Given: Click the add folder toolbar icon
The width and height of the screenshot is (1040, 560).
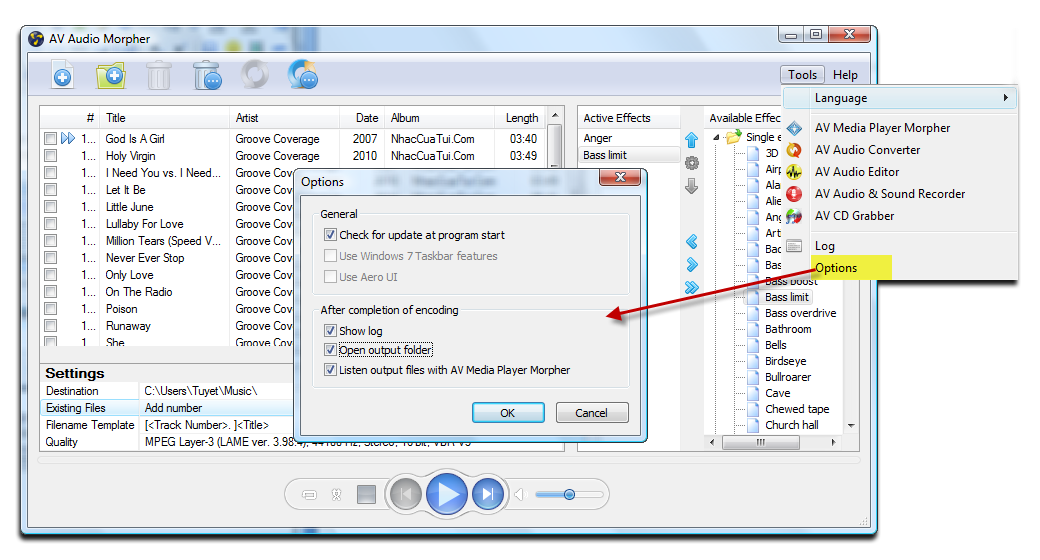Looking at the screenshot, I should coord(111,76).
